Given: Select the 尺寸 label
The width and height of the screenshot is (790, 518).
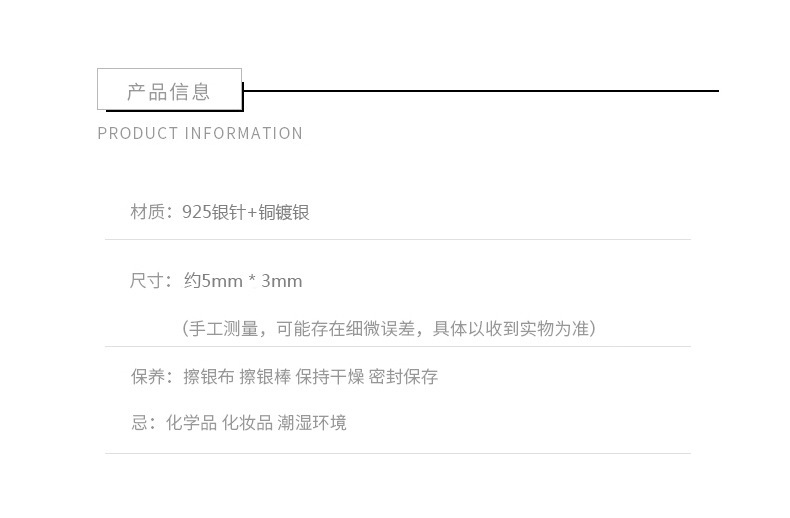Looking at the screenshot, I should [x=147, y=281].
